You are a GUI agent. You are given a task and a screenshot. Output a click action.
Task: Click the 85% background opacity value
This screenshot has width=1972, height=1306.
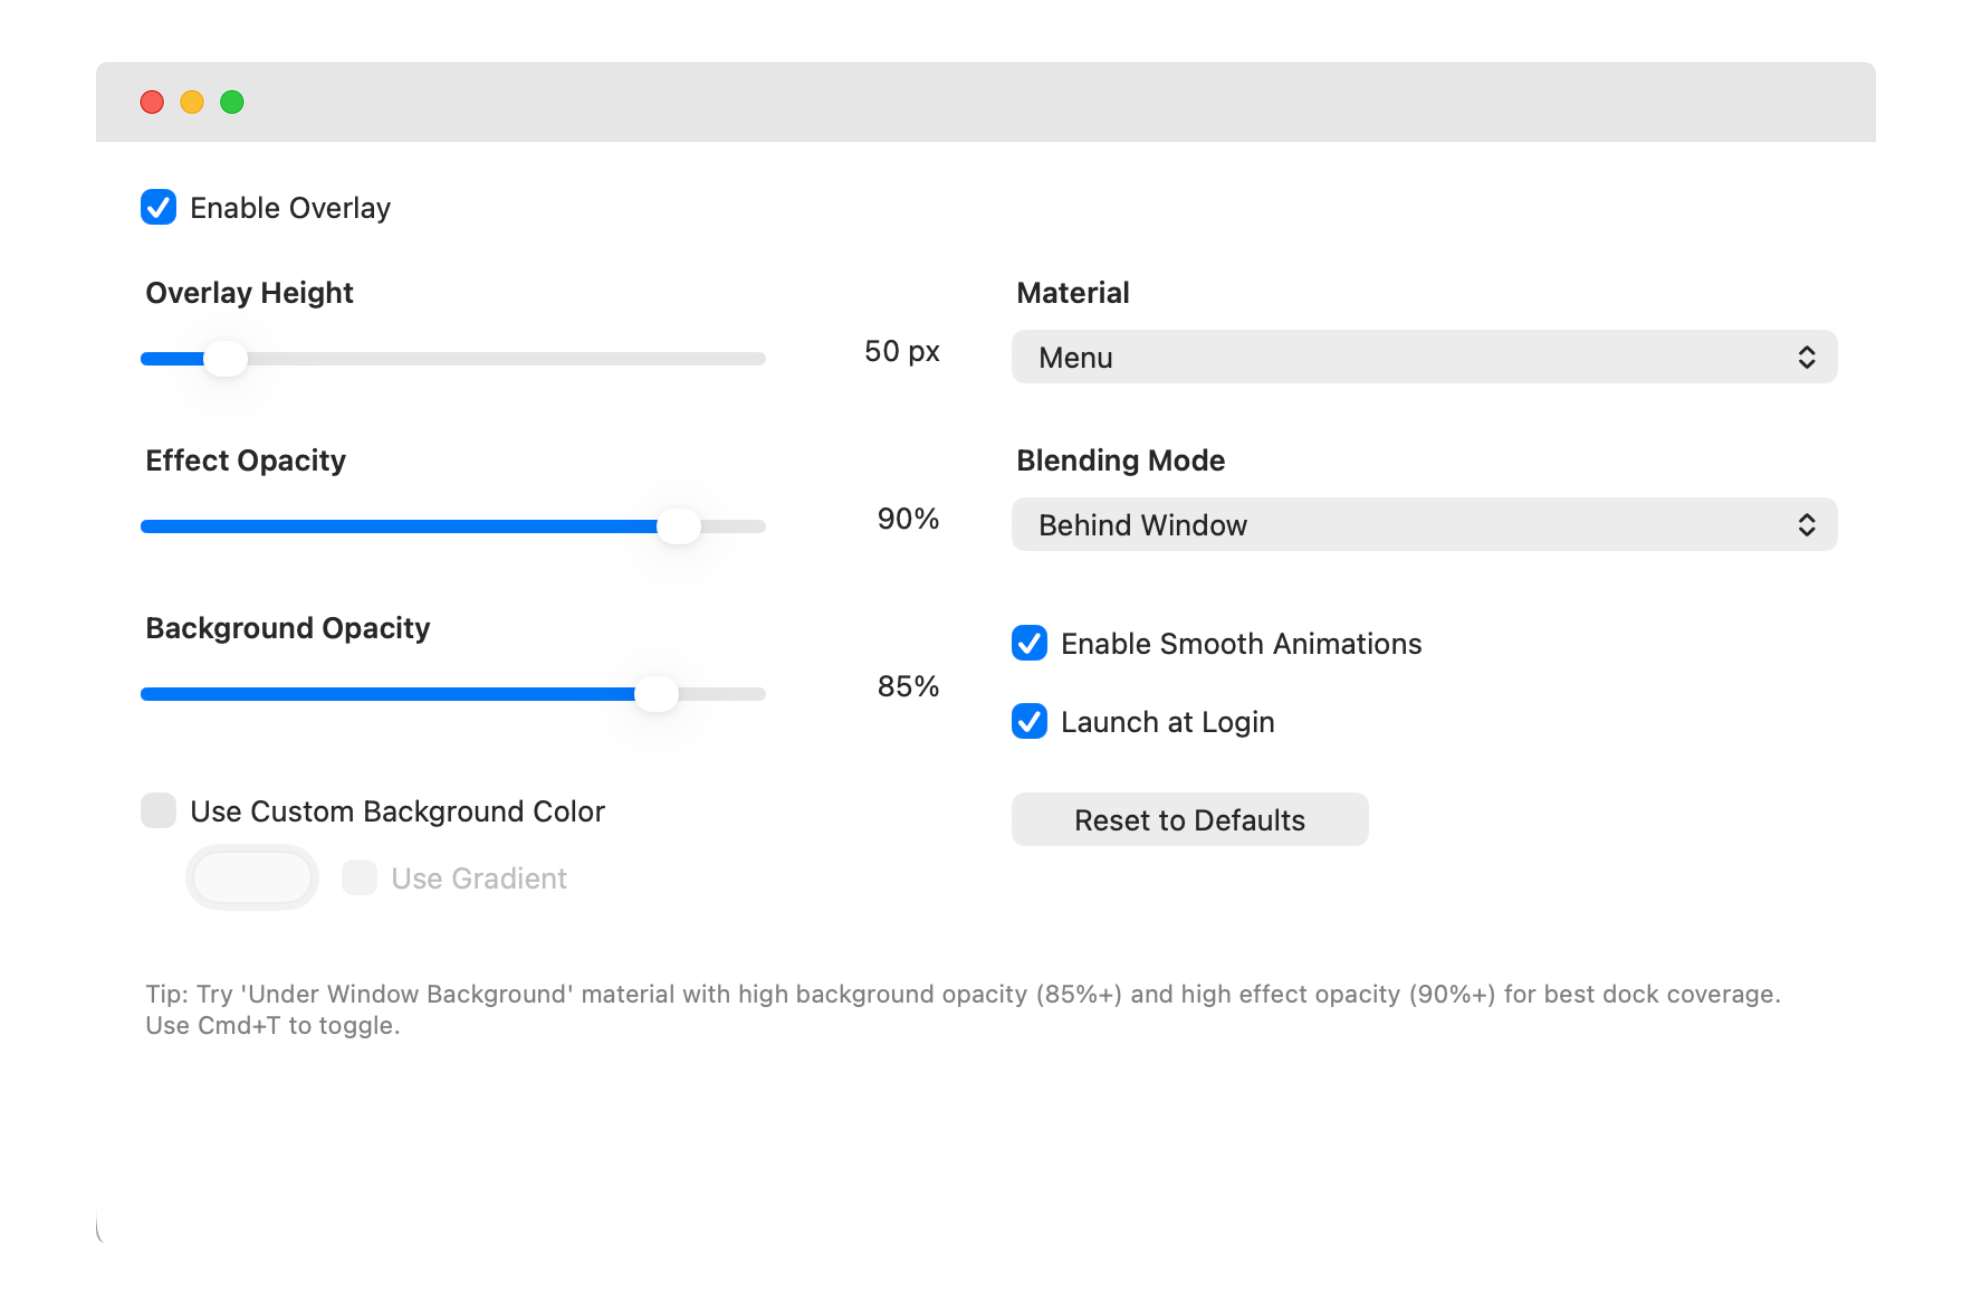coord(908,687)
